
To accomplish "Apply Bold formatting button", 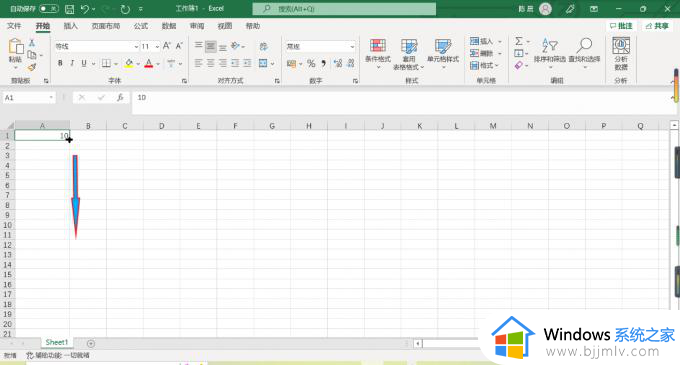I will tap(60, 63).
